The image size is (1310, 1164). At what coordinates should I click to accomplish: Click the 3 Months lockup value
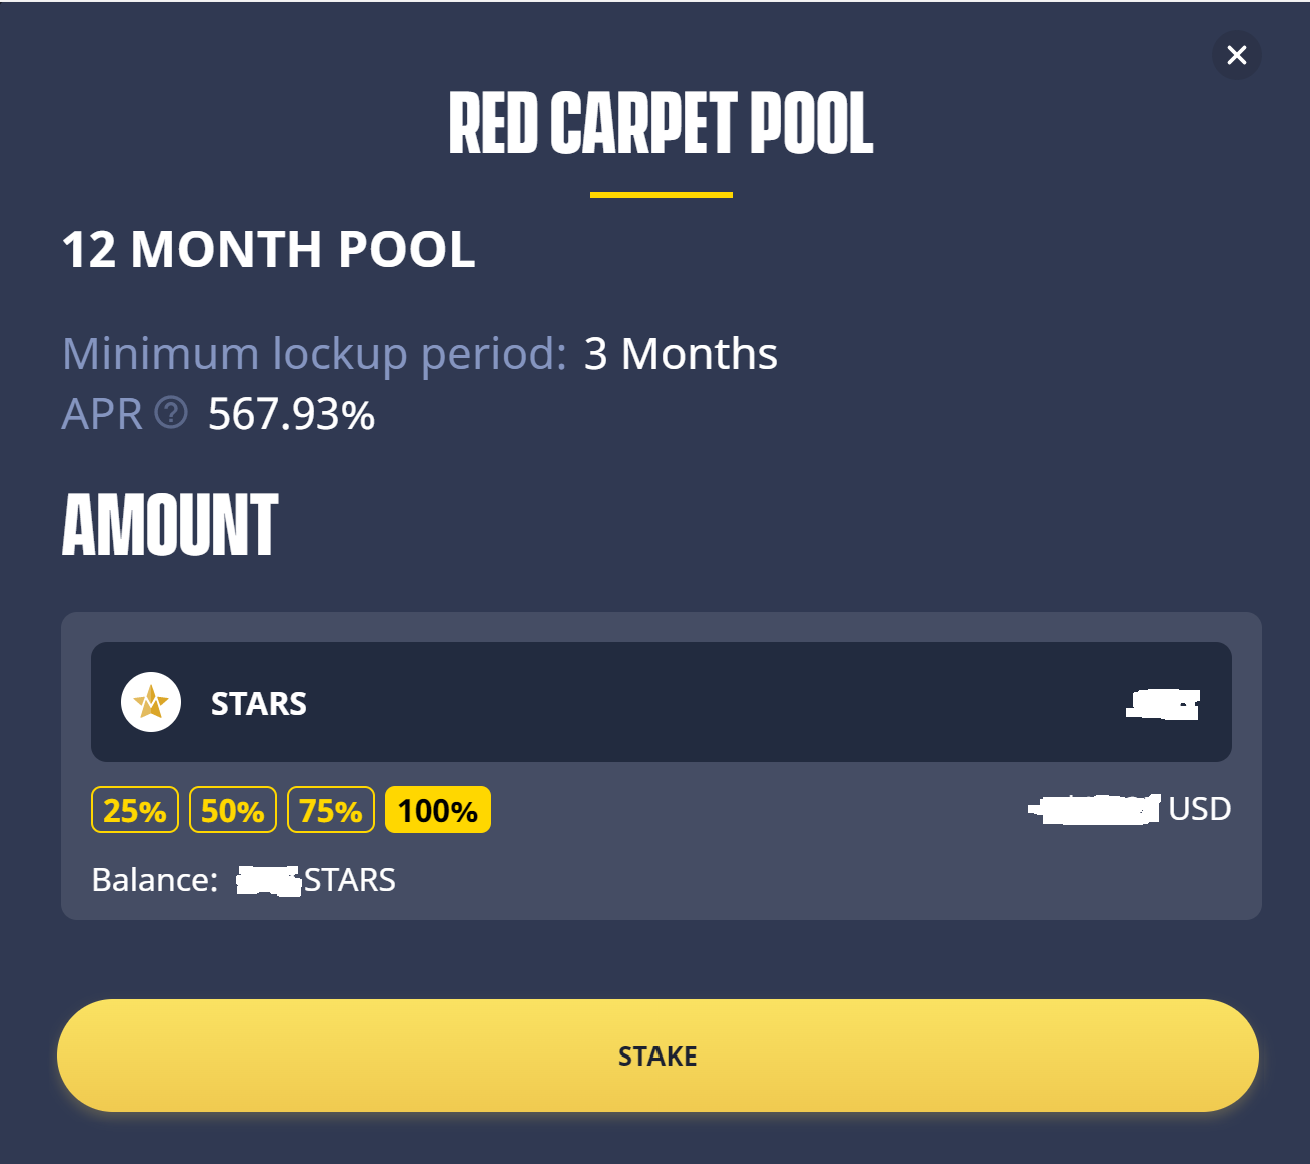click(x=680, y=353)
